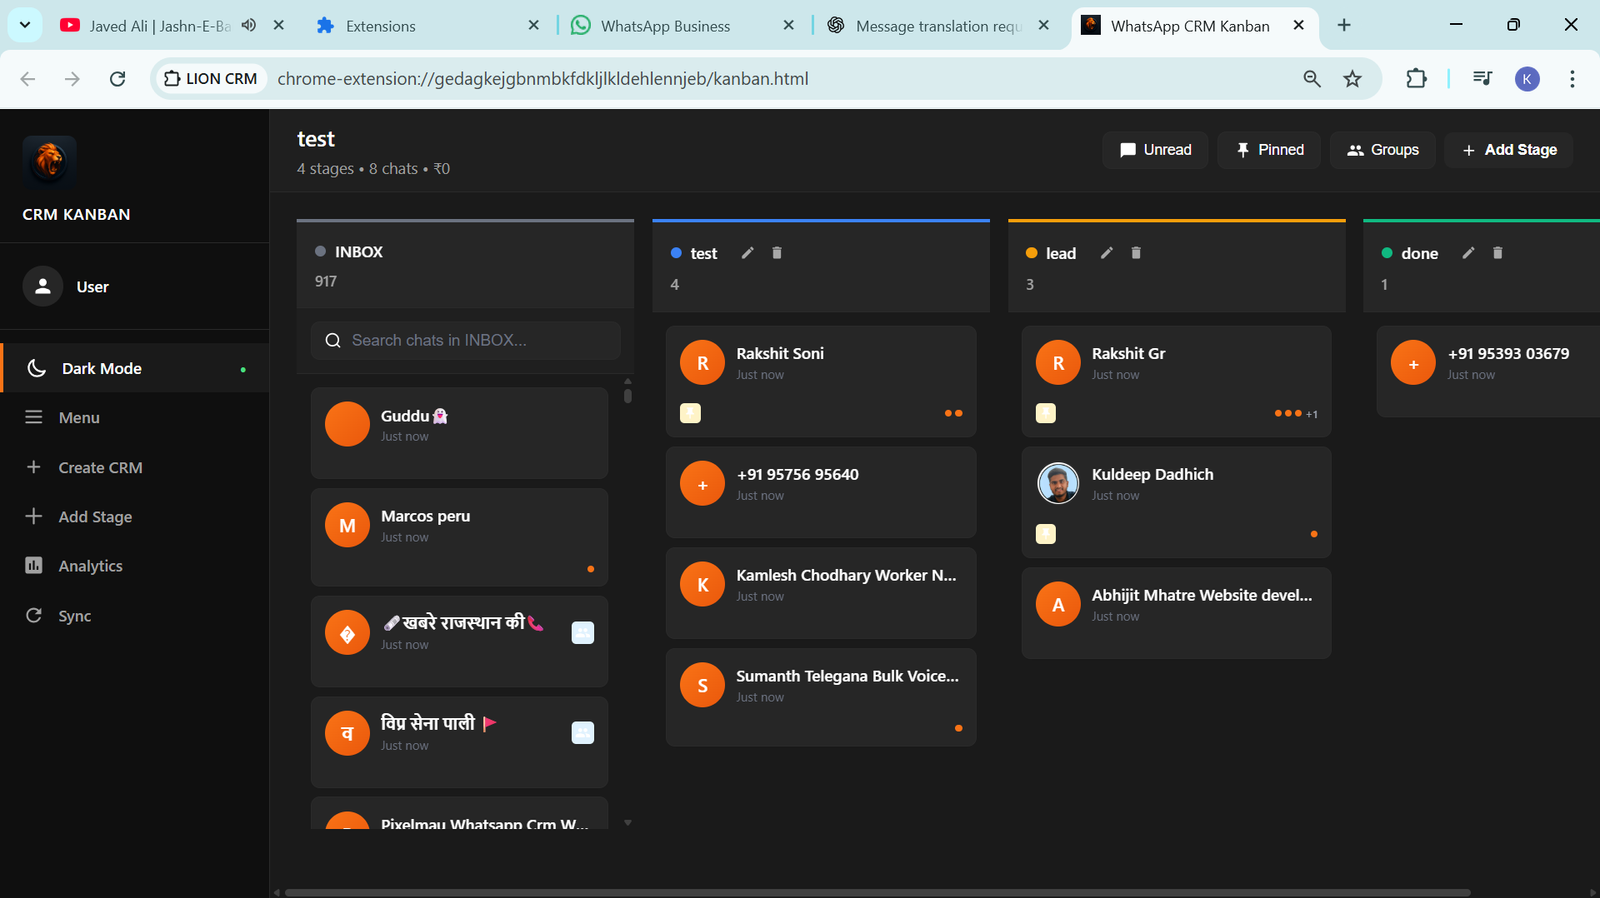
Task: Open +91 95756 95640 chat card
Action: click(x=821, y=492)
